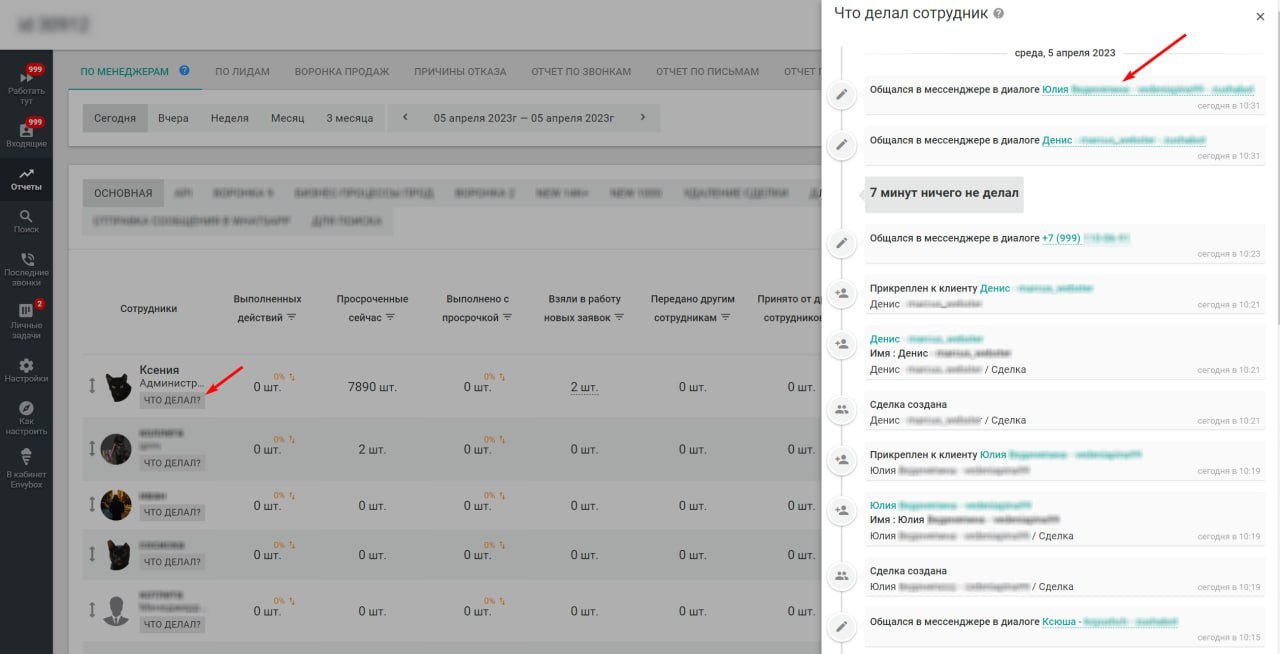Switch to Причины отказа tab
1280x654 pixels.
click(x=460, y=72)
